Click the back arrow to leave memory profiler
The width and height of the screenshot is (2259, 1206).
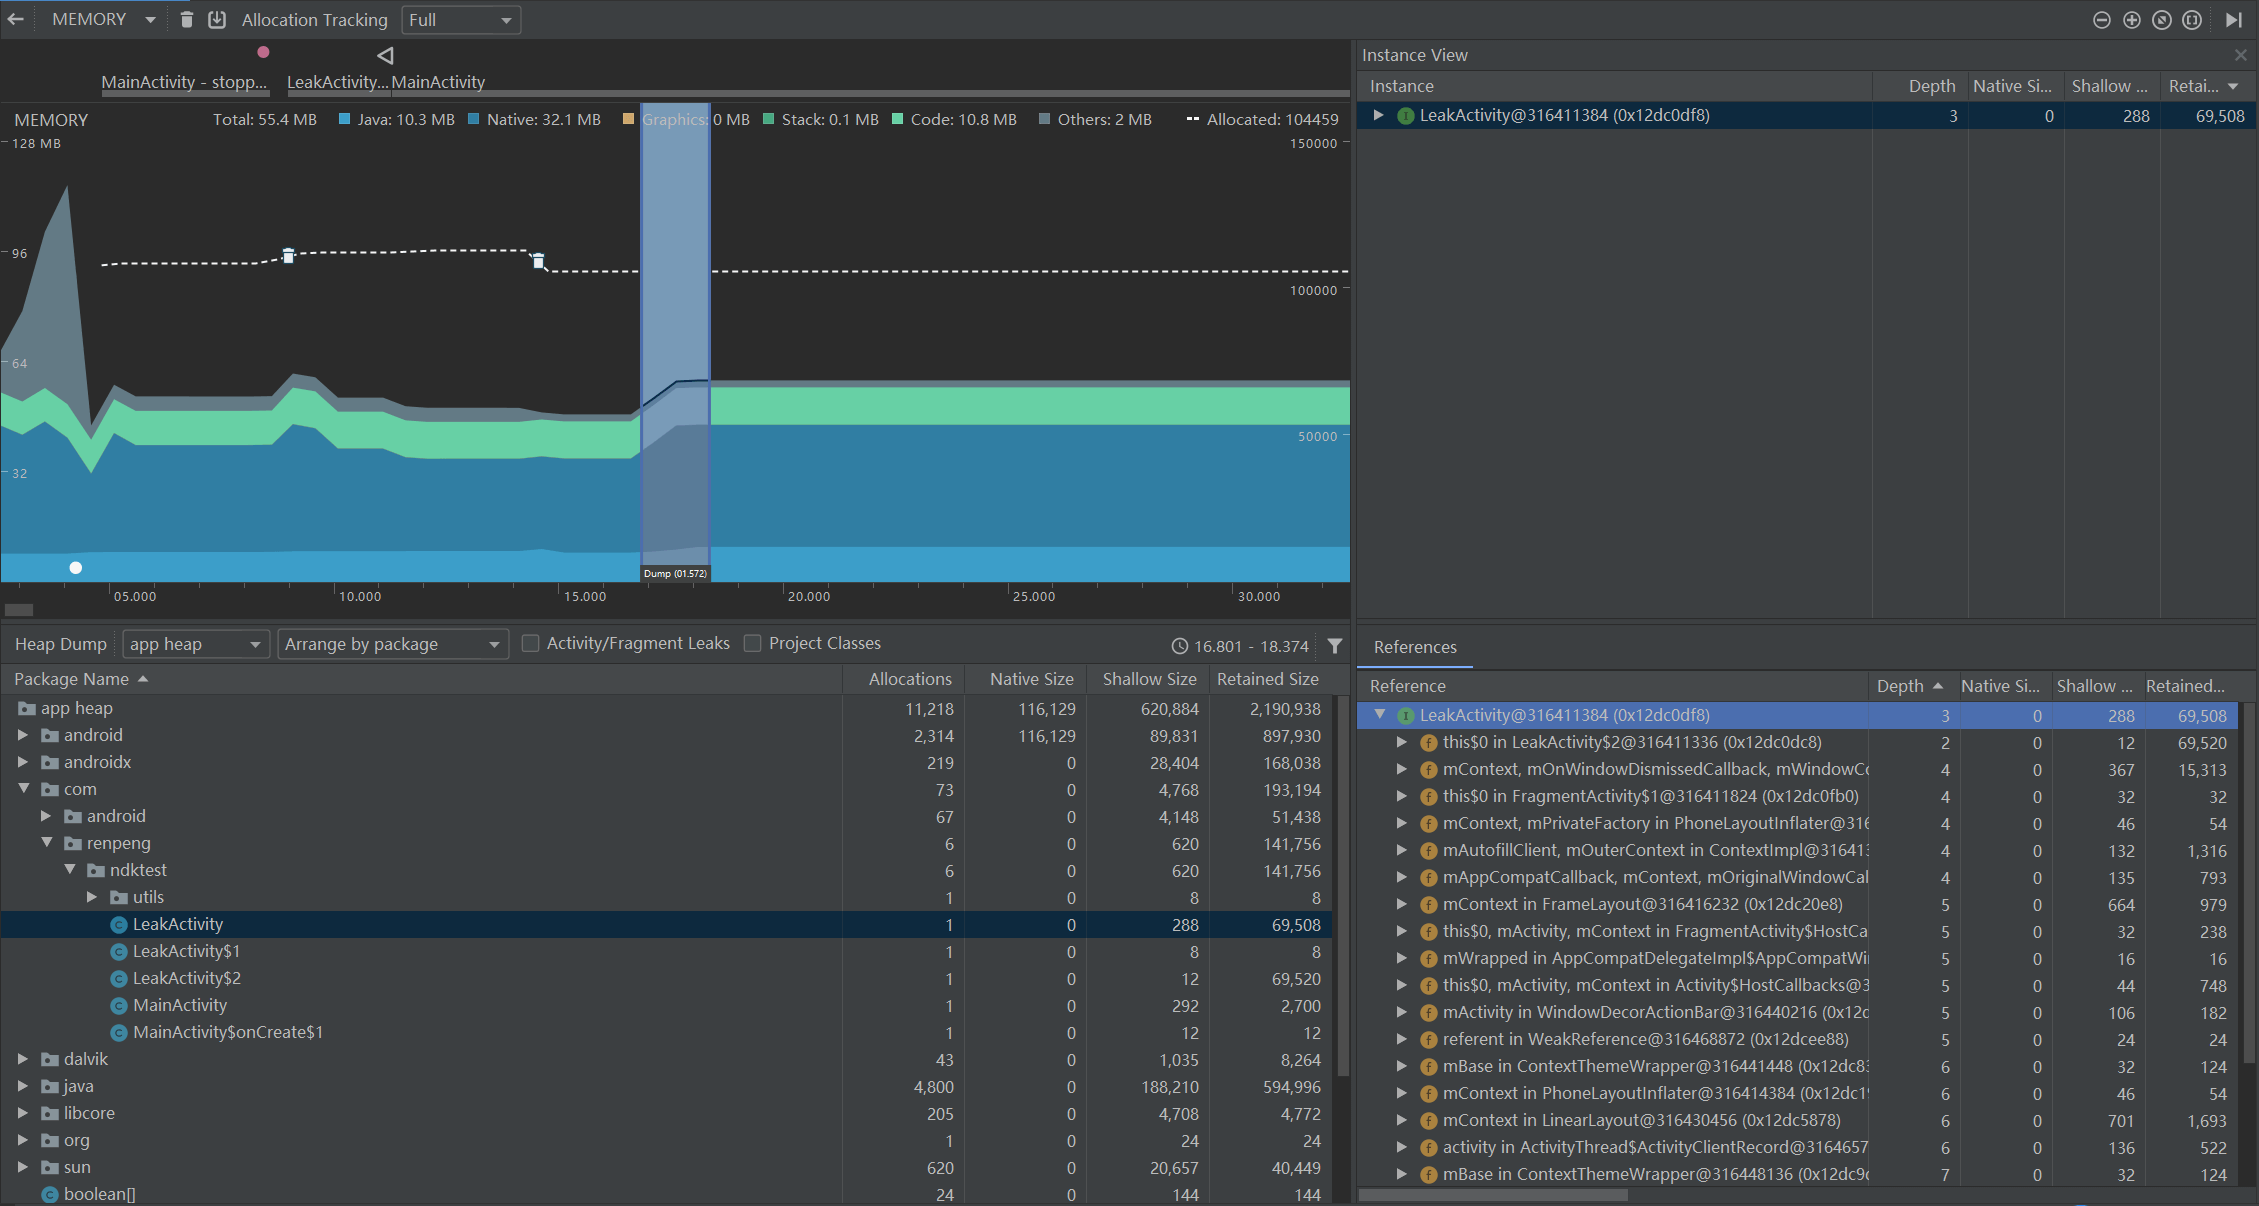16,19
